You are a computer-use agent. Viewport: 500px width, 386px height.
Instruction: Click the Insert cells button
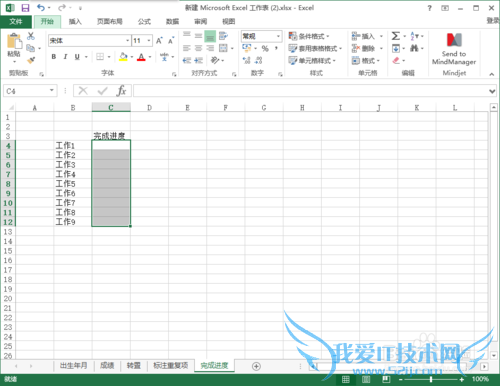coord(363,36)
